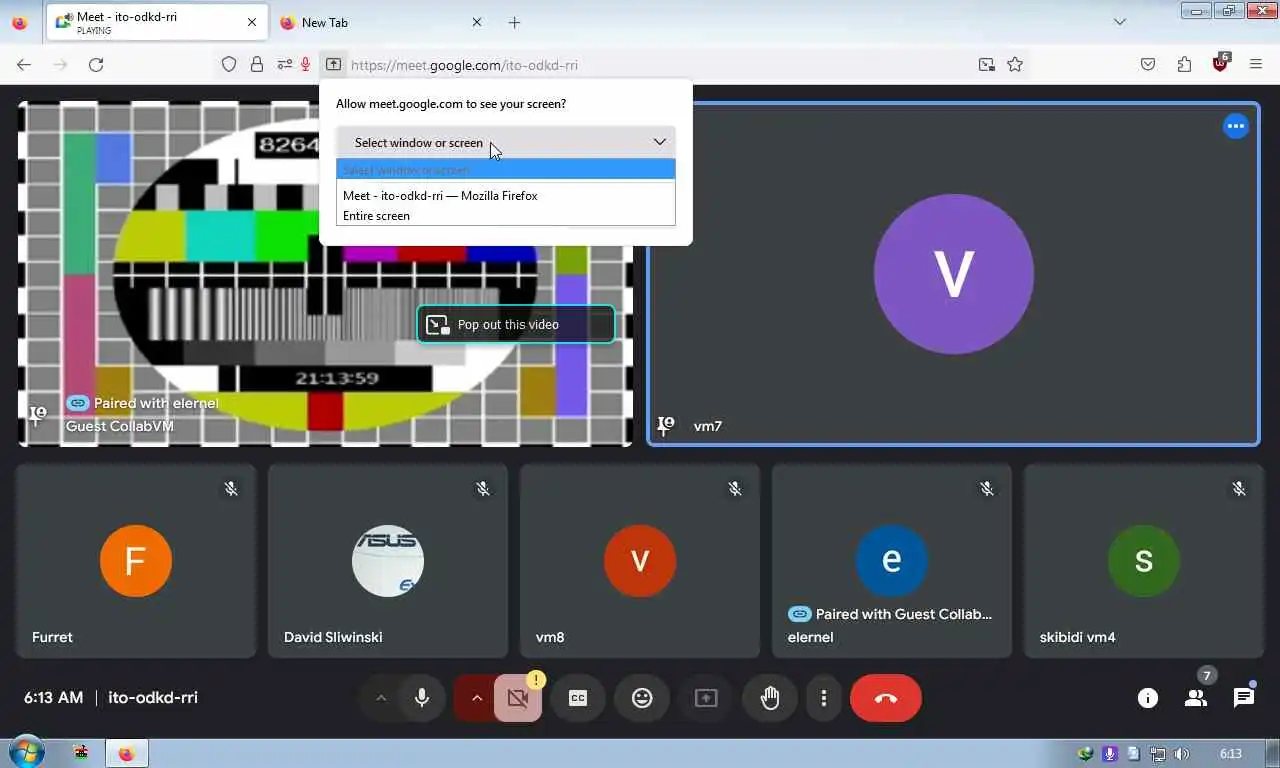Reload the page with the refresh icon
1280x768 pixels.
point(96,65)
